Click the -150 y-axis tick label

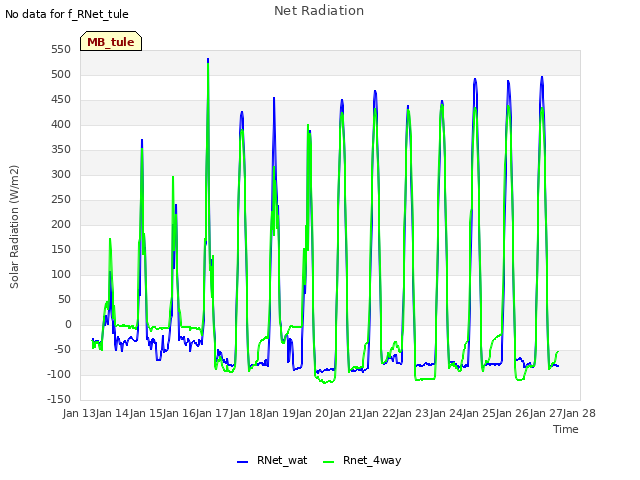tap(59, 400)
